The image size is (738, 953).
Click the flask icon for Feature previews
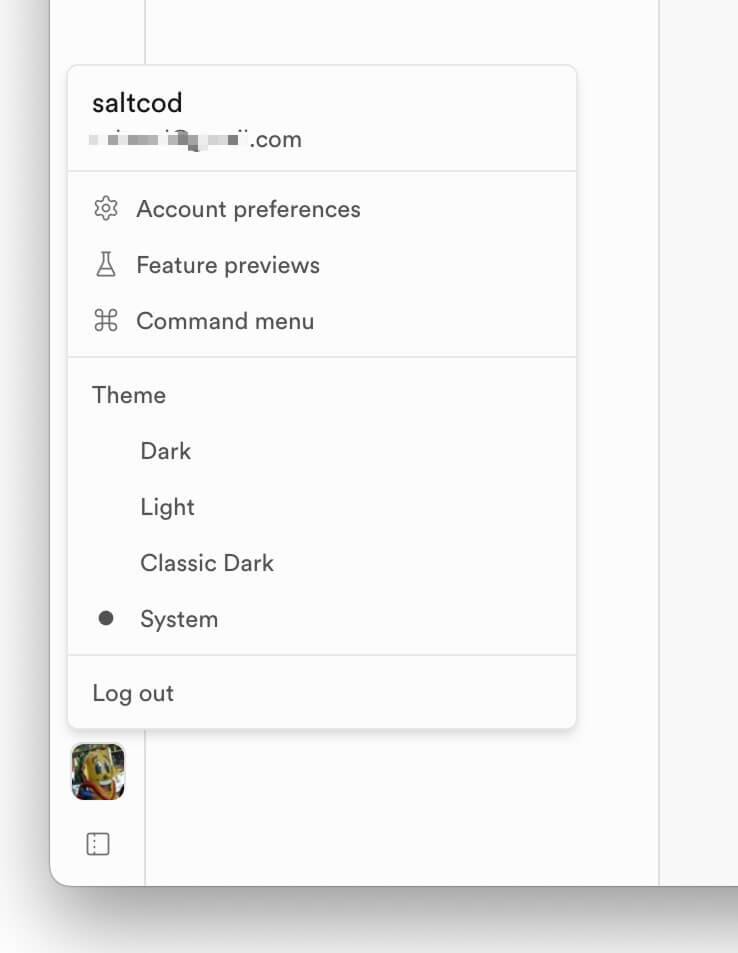pos(106,264)
